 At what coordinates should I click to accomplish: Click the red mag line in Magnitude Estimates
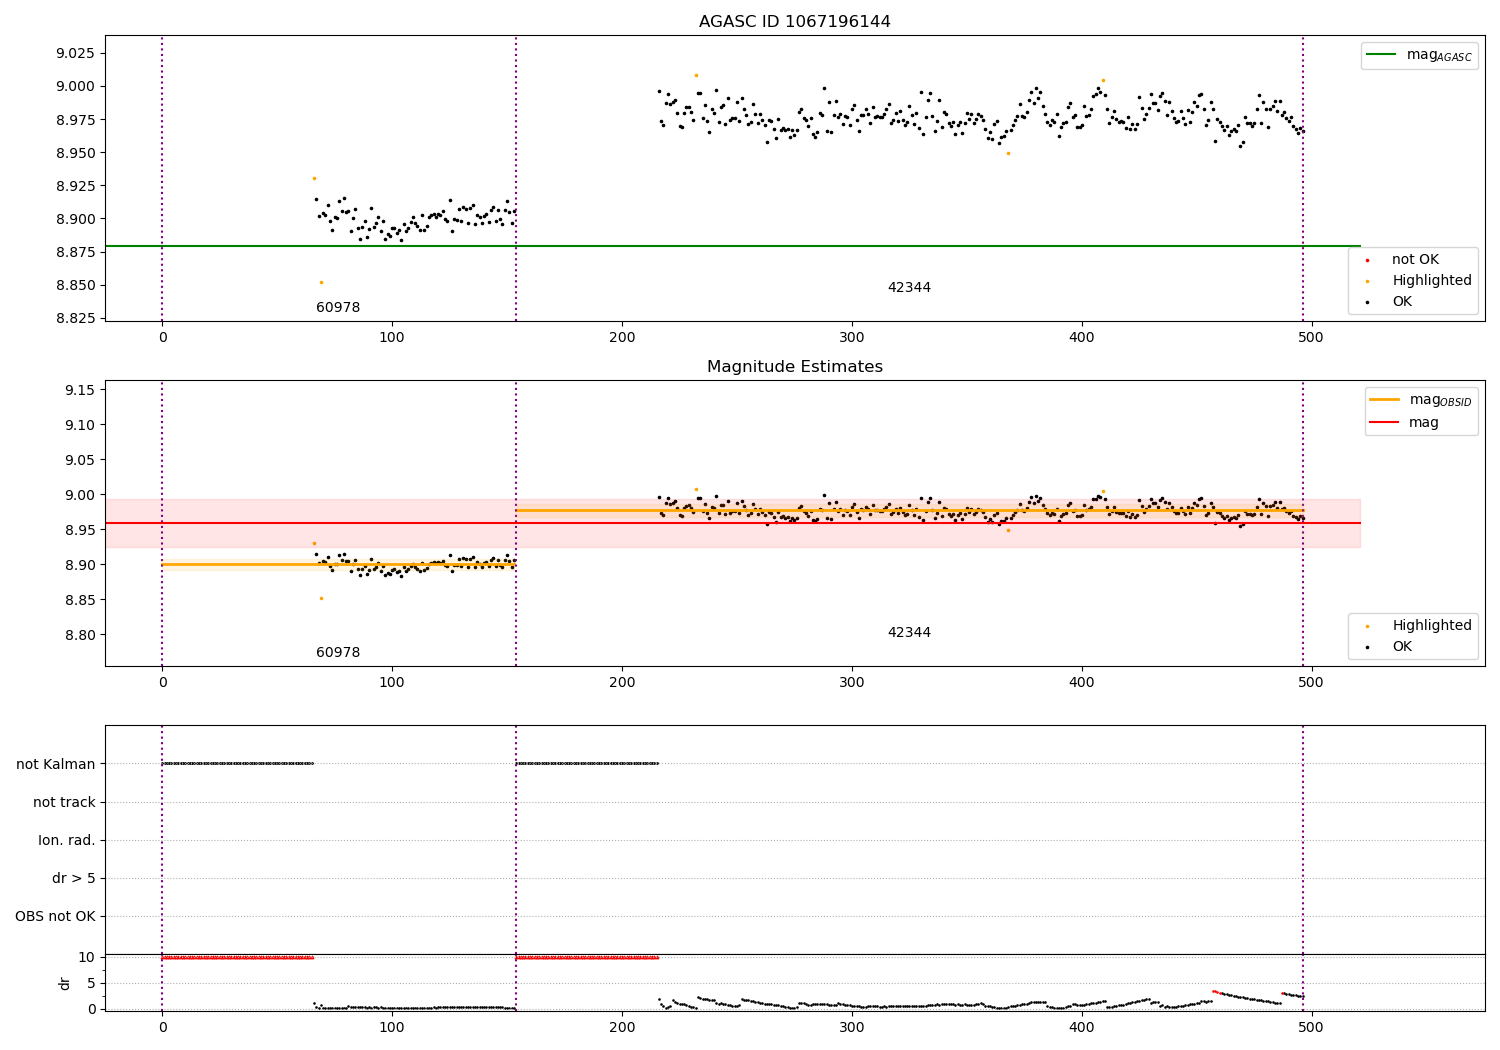(732, 523)
